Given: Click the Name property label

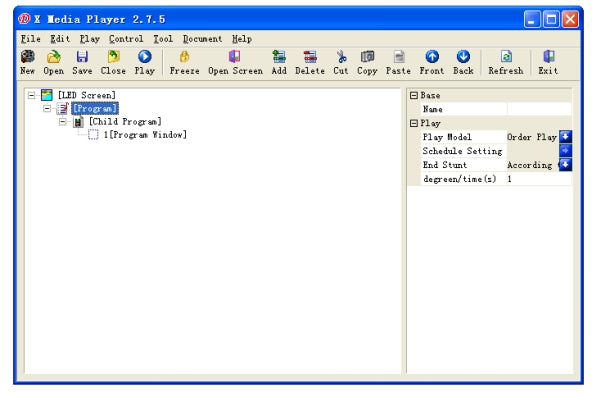Looking at the screenshot, I should tap(432, 109).
